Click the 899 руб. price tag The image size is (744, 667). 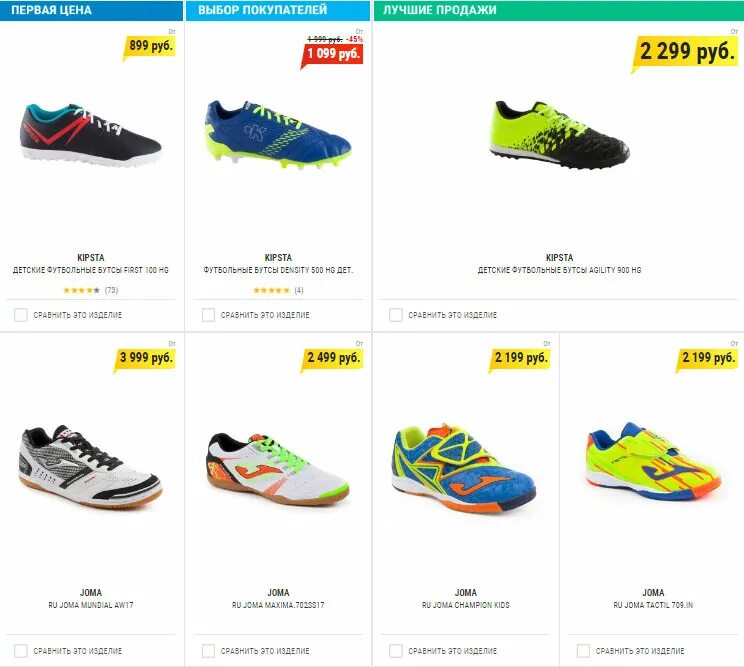coord(149,47)
